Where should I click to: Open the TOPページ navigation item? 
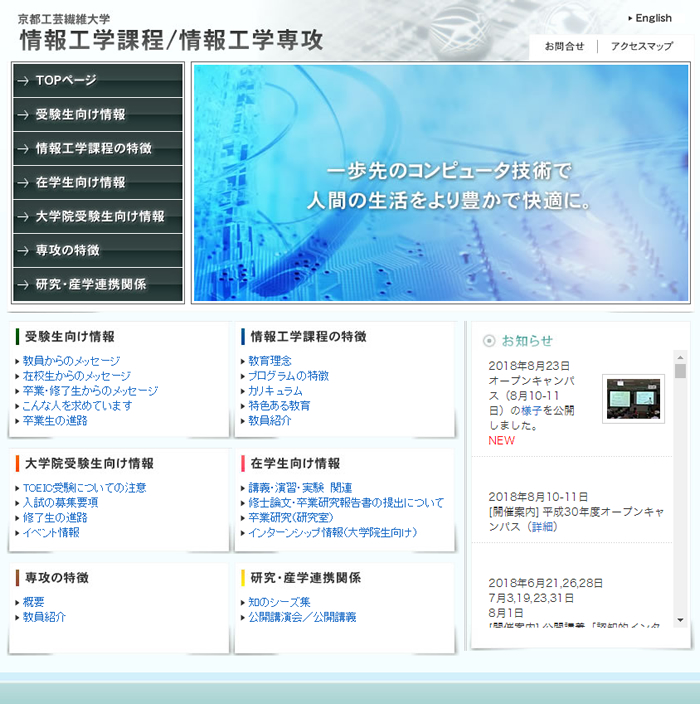tap(98, 81)
